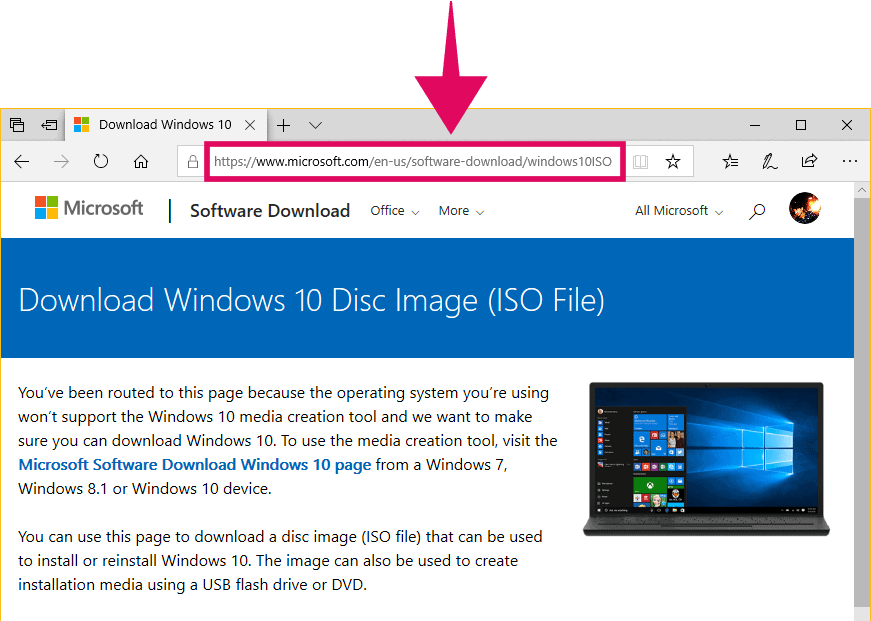Viewport: 871px width, 621px height.
Task: Select the Download Windows 10 tab
Action: [165, 124]
